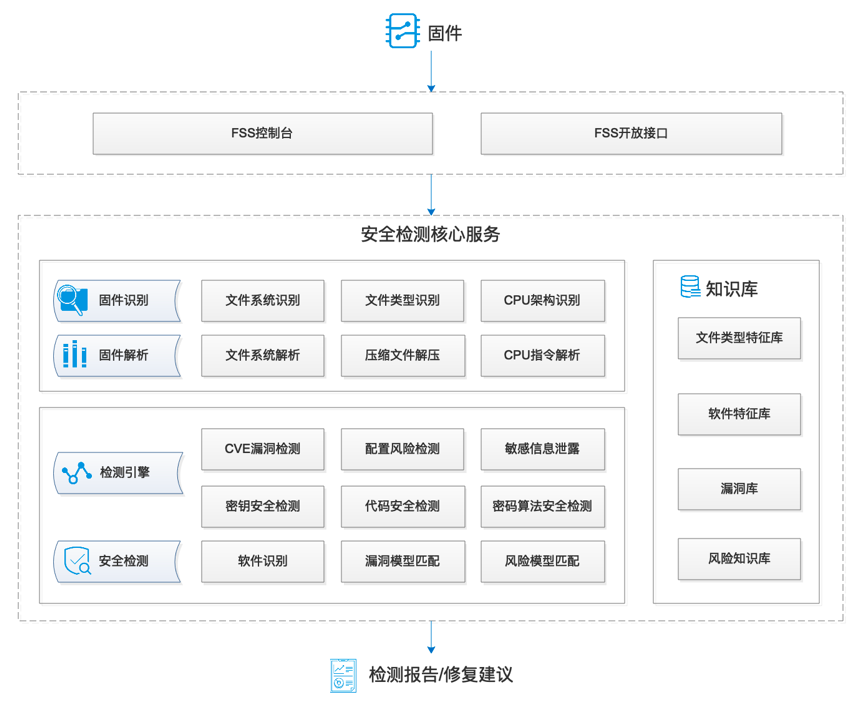Select the FSS开放接口 box
Screen dimensions: 864x702
coord(631,133)
